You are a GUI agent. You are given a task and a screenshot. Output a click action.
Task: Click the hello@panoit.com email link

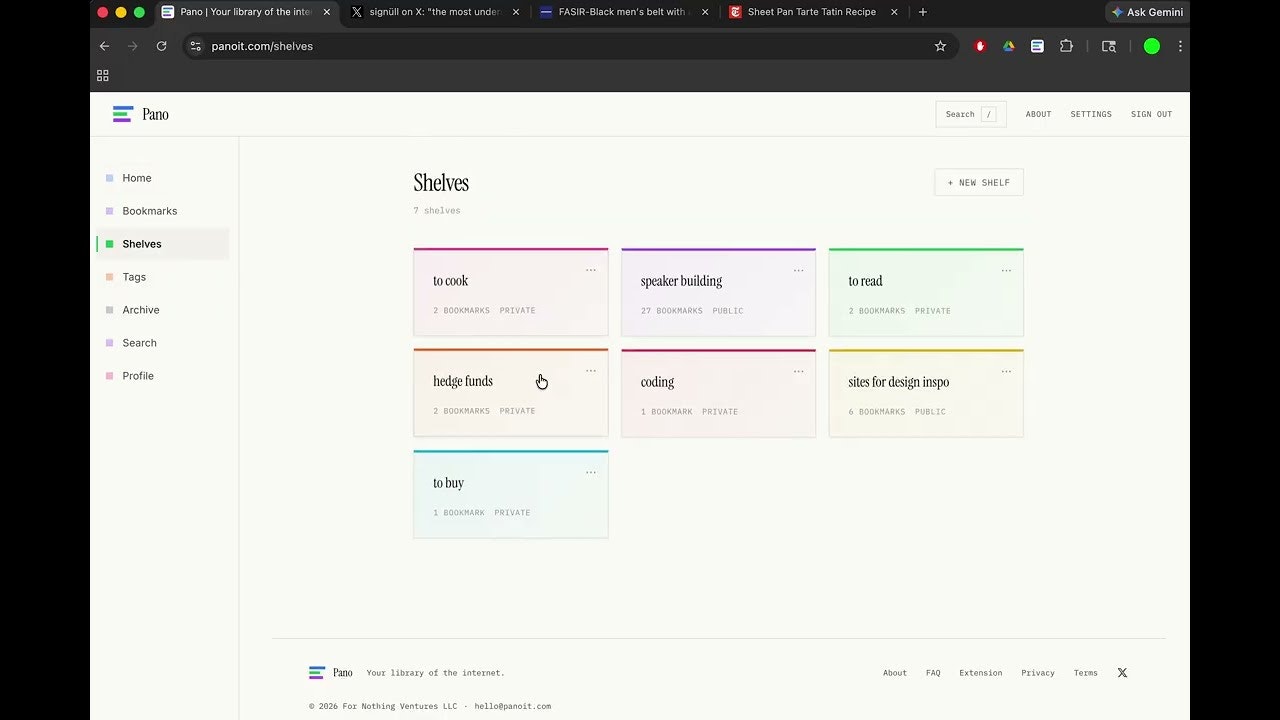coord(513,706)
